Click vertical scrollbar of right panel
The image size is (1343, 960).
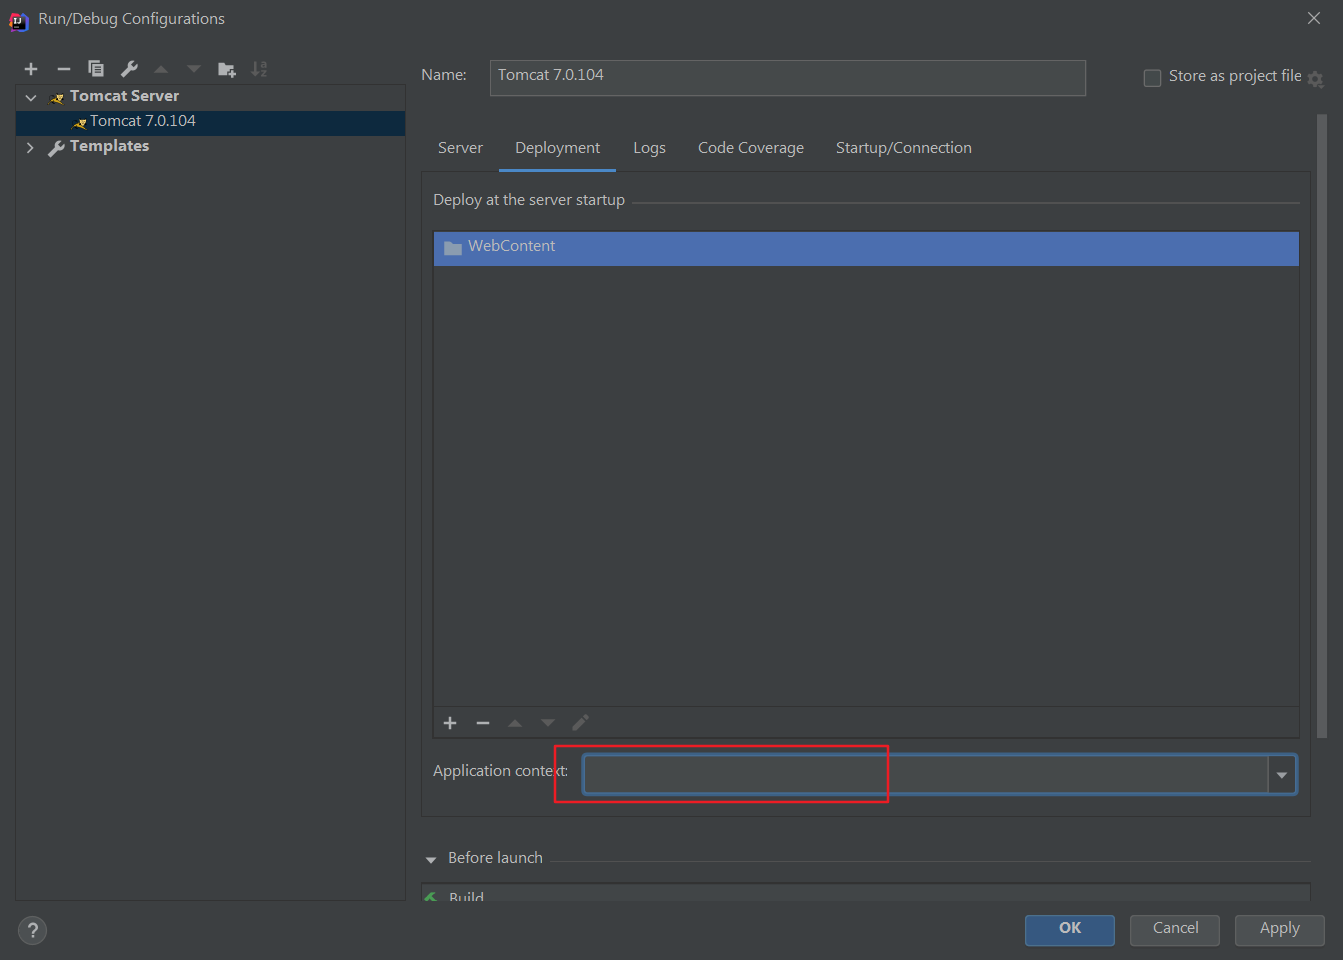[1322, 425]
